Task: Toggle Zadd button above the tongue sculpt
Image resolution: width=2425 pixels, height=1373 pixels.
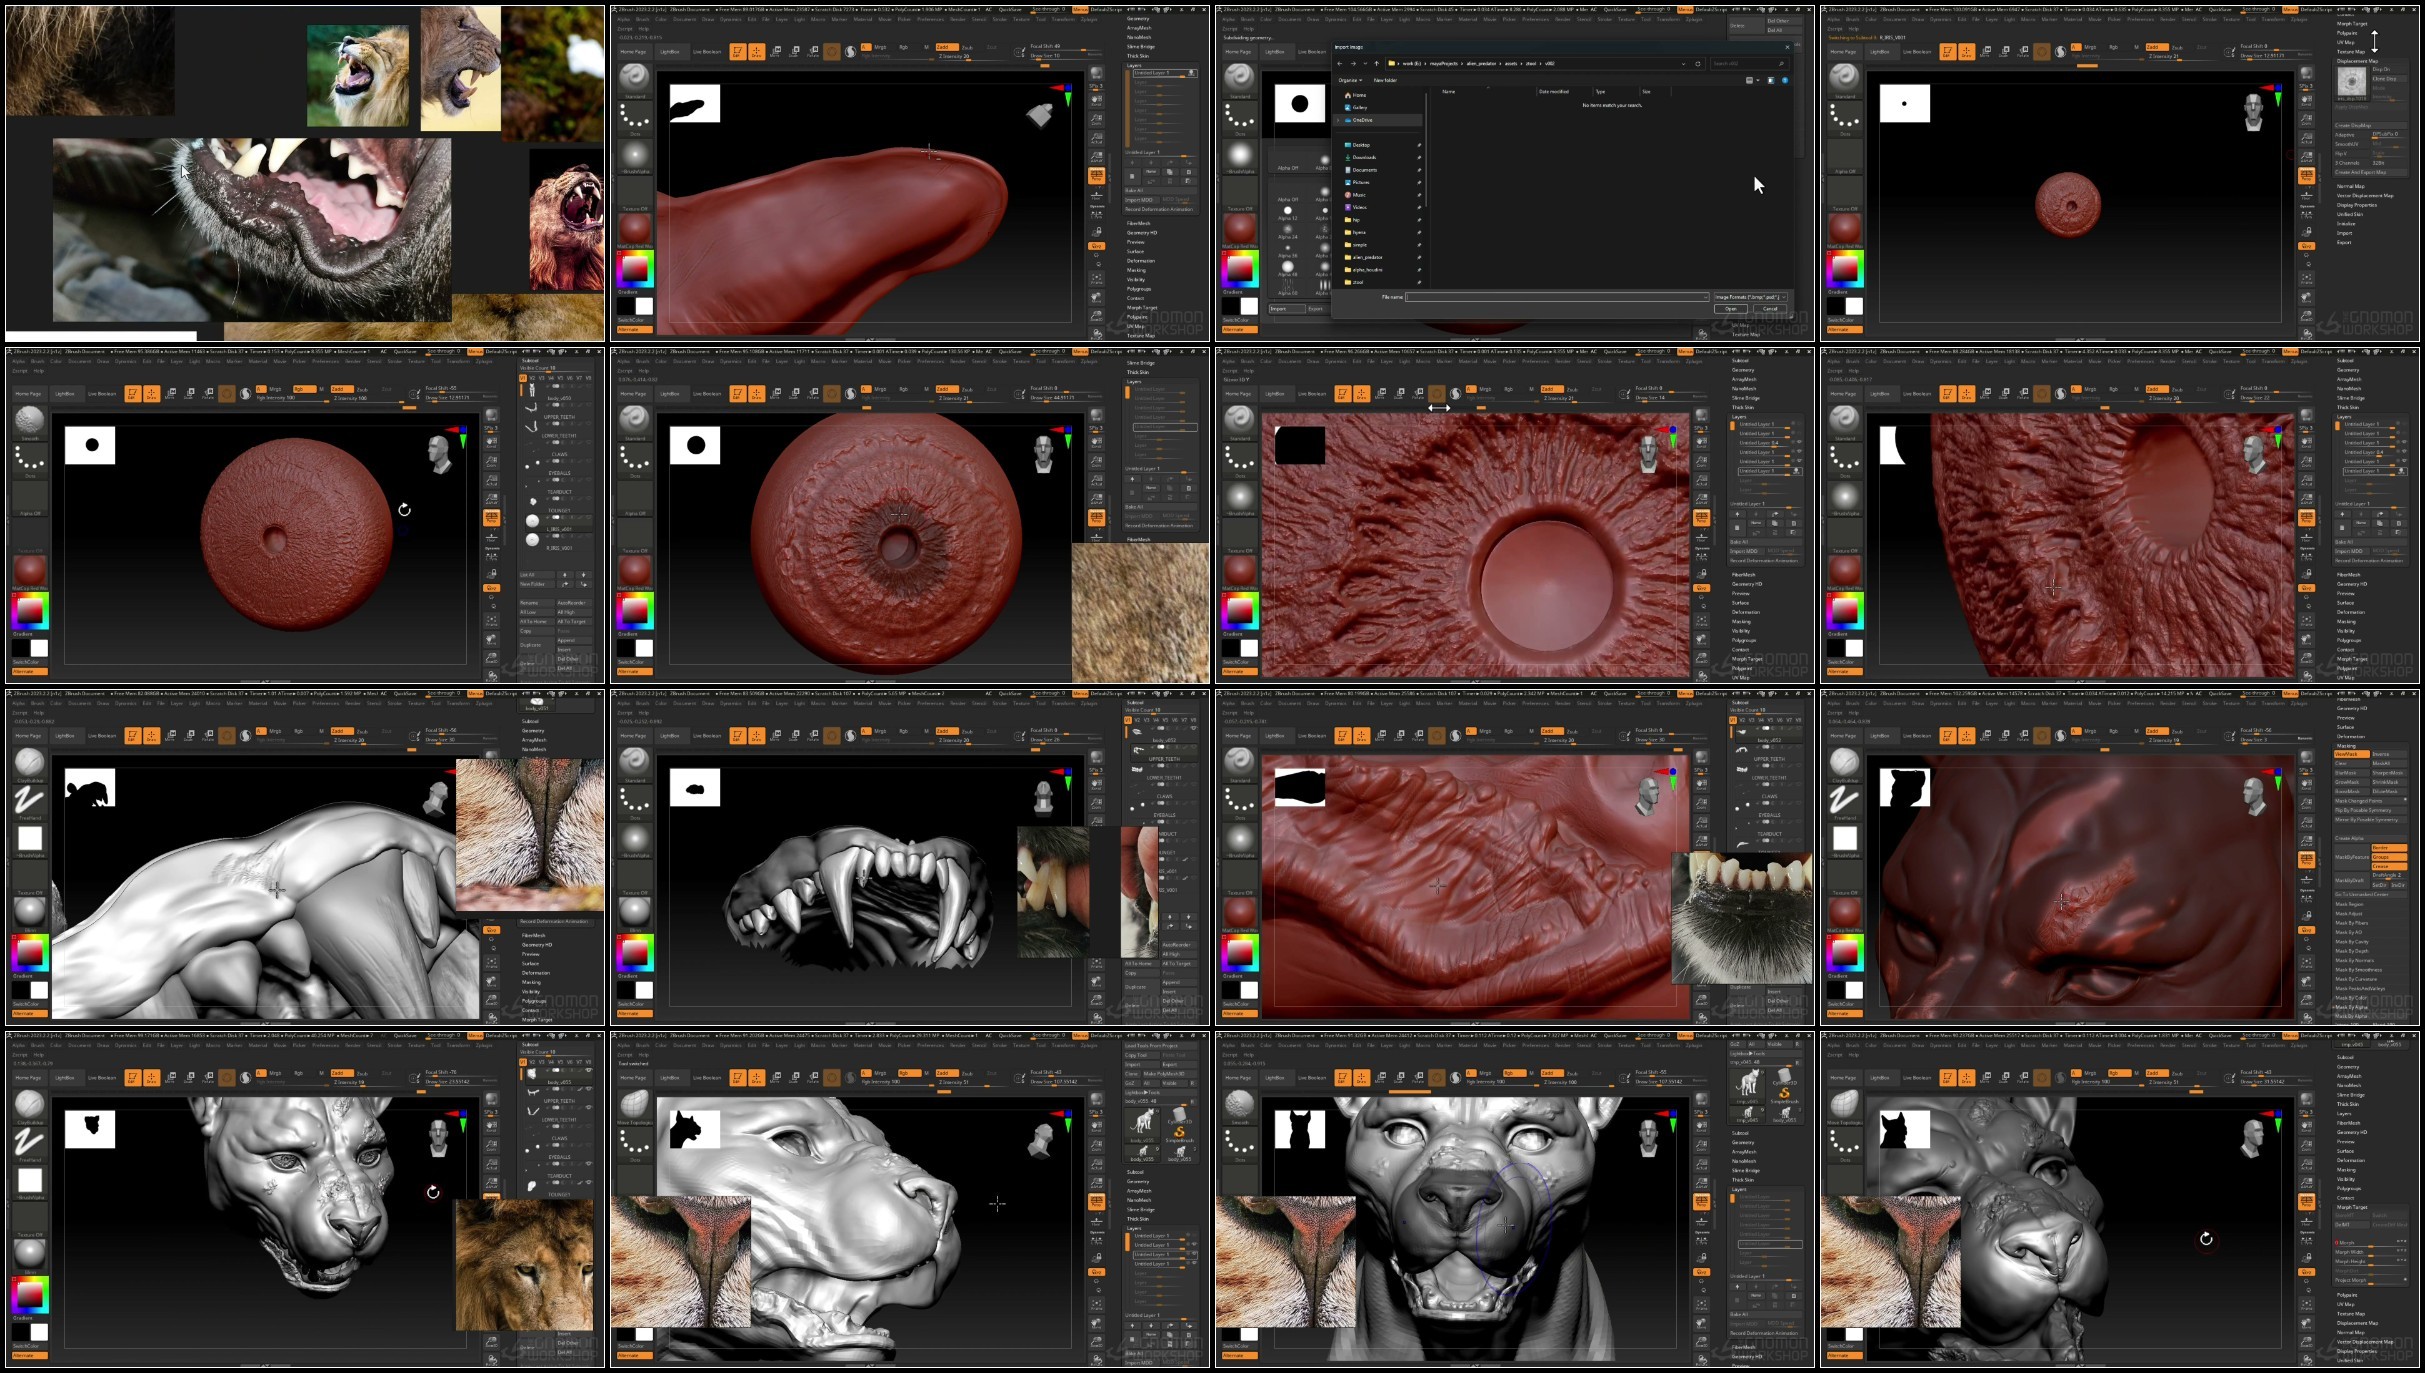Action: click(945, 47)
